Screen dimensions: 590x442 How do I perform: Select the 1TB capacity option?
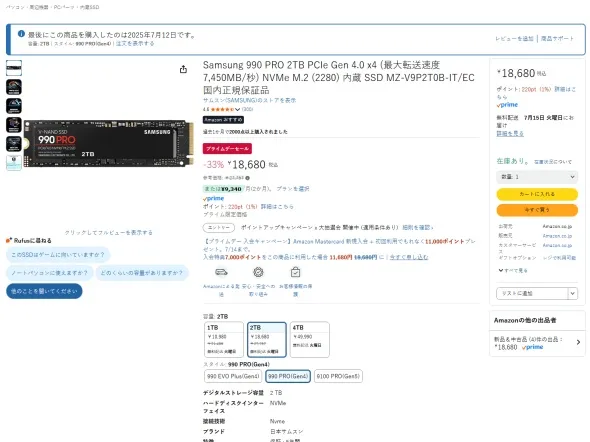224,339
